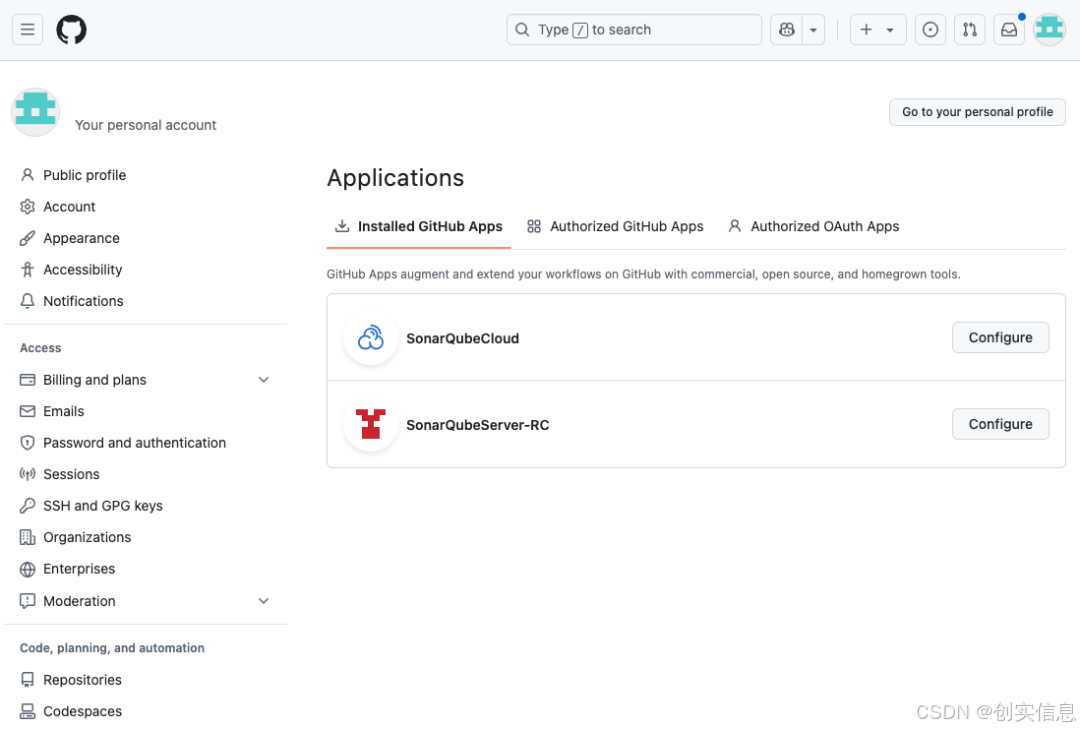1080x729 pixels.
Task: Open Appearance settings
Action: [81, 238]
